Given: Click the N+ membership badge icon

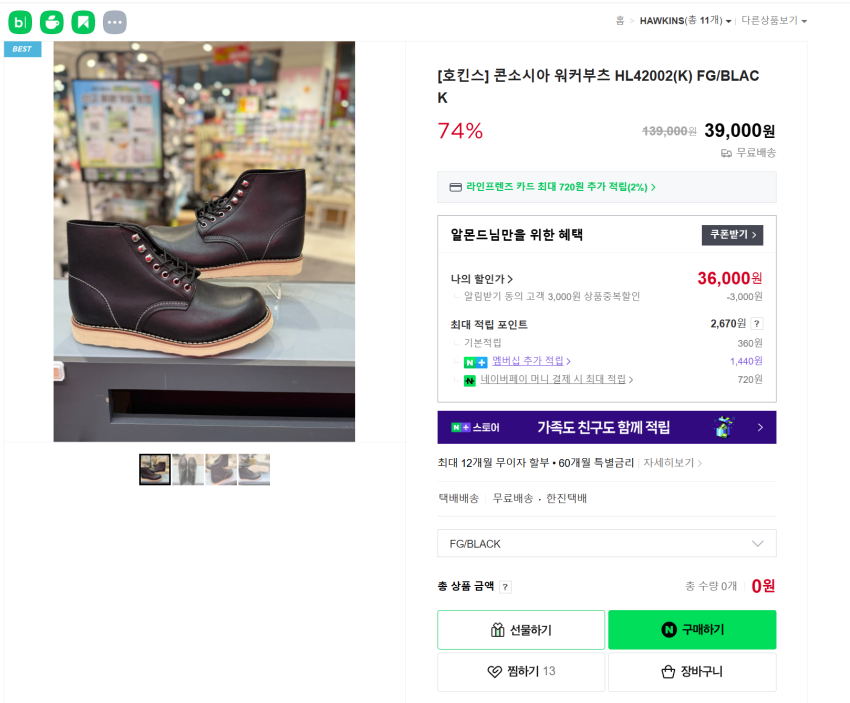Looking at the screenshot, I should [475, 362].
